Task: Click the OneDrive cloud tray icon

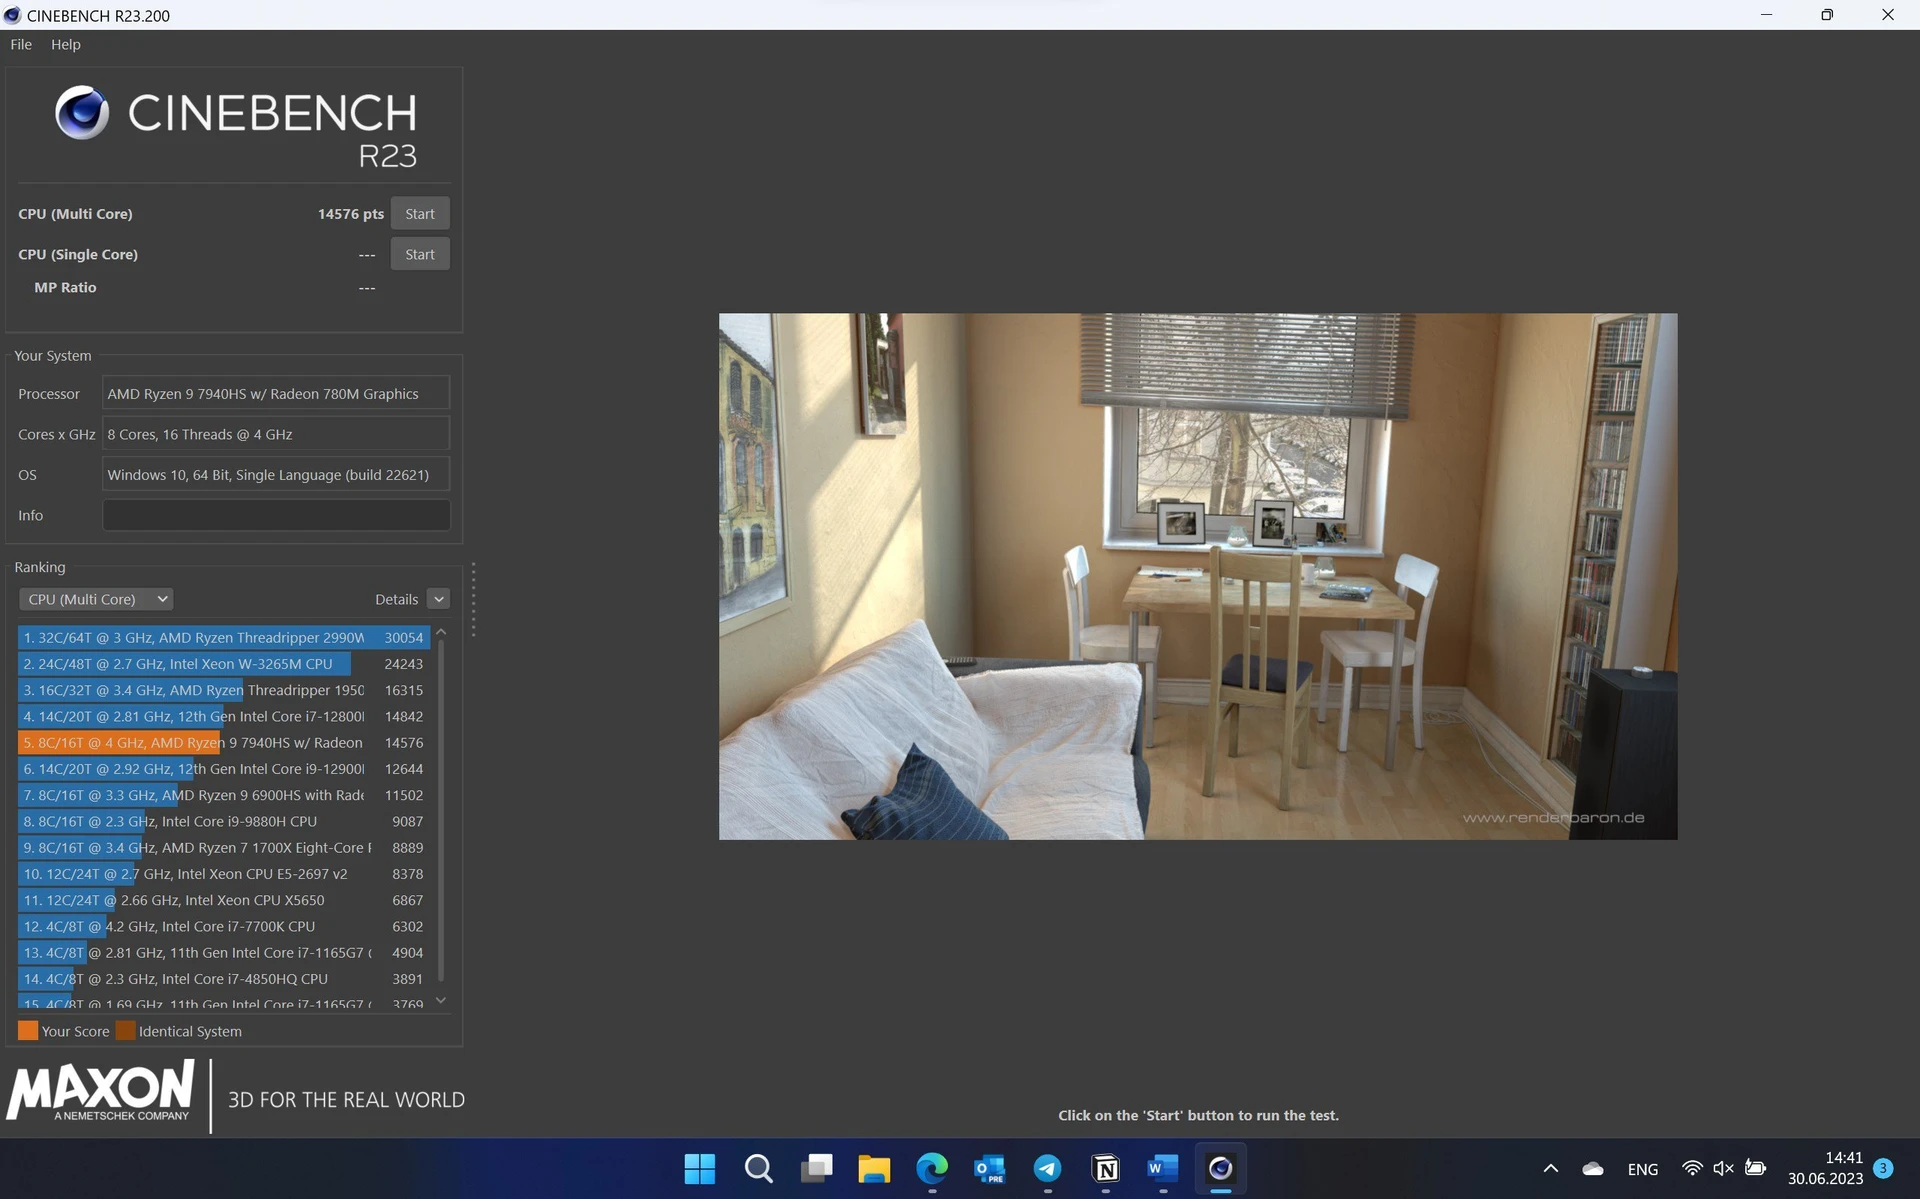Action: tap(1593, 1168)
